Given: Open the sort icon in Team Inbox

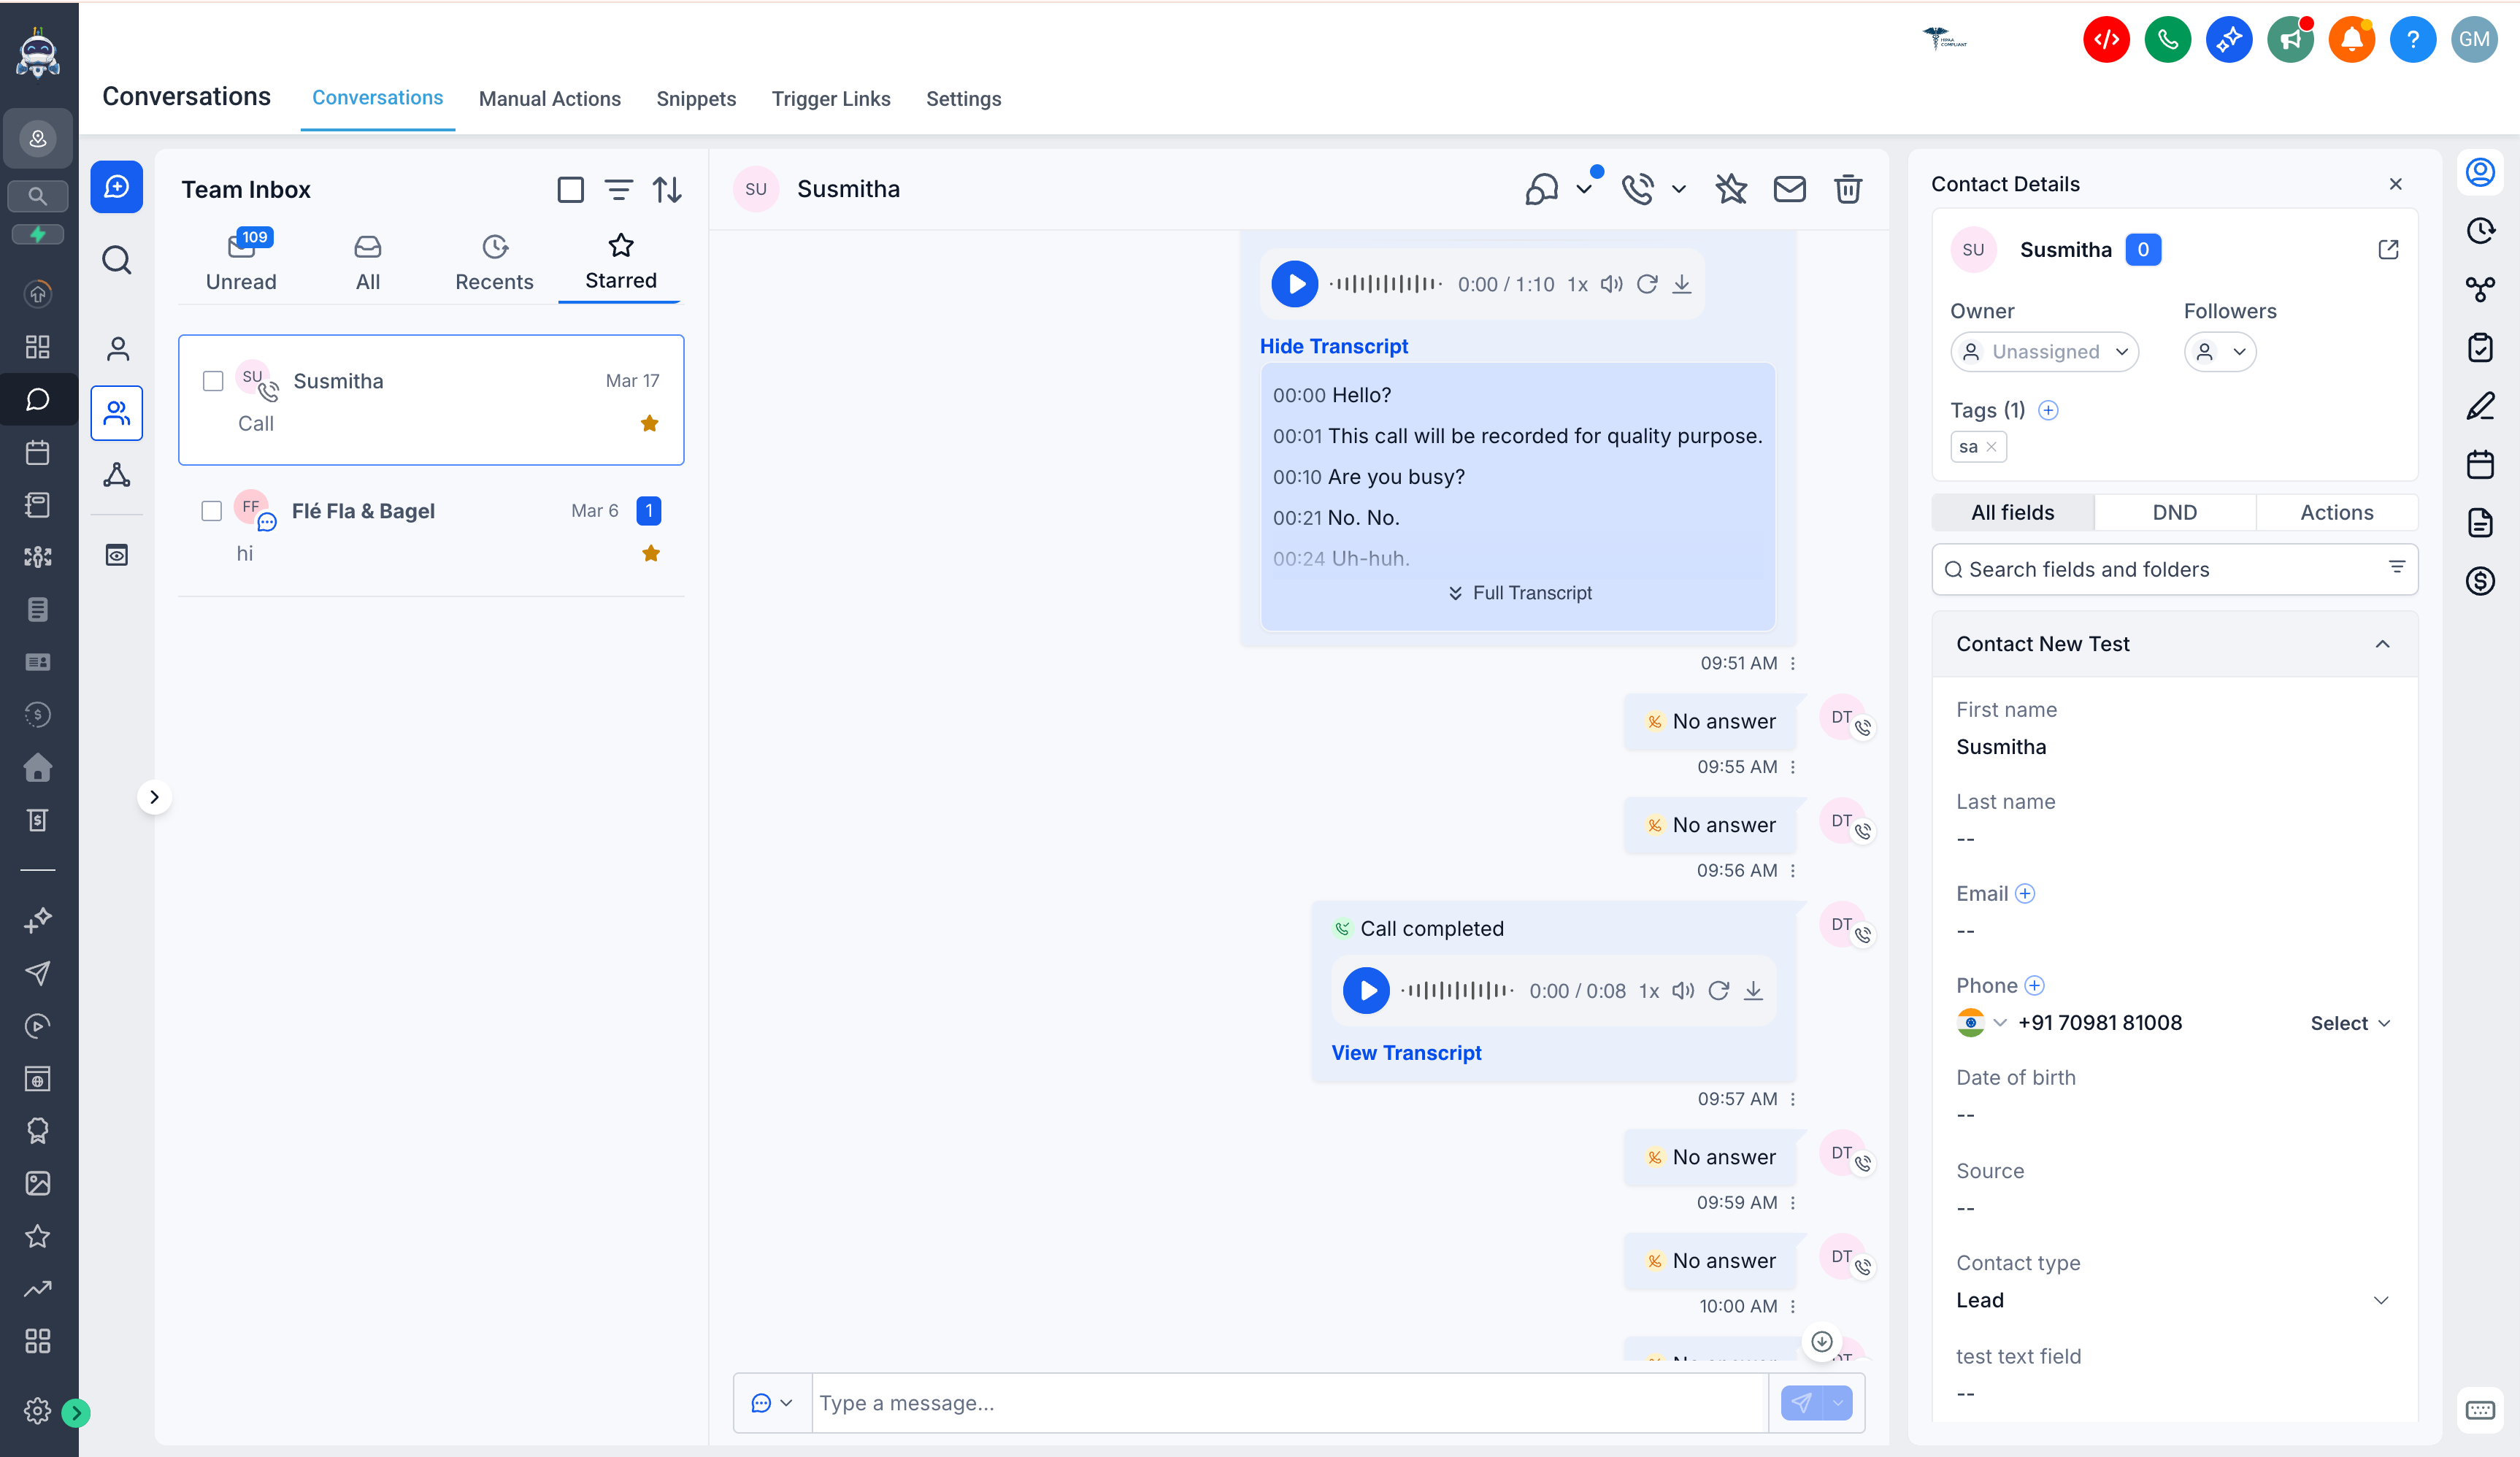Looking at the screenshot, I should pyautogui.click(x=668, y=189).
